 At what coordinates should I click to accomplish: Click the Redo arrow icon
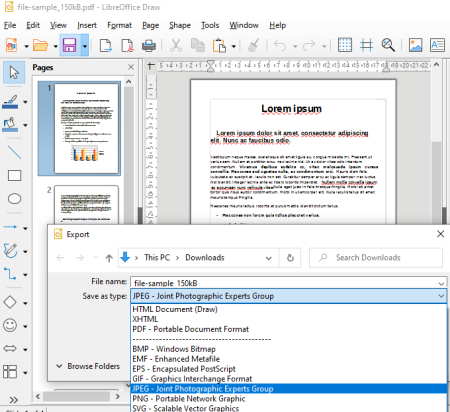[309, 45]
